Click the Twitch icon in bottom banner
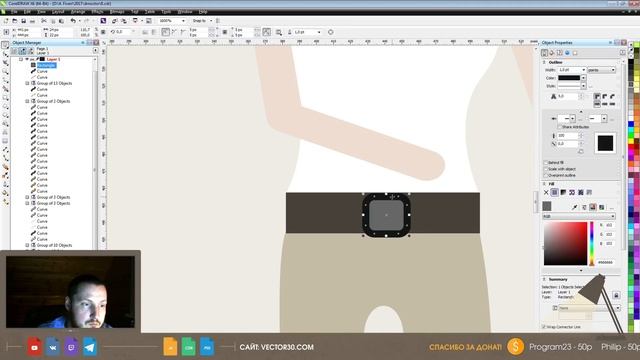The image size is (640, 360). point(71,347)
